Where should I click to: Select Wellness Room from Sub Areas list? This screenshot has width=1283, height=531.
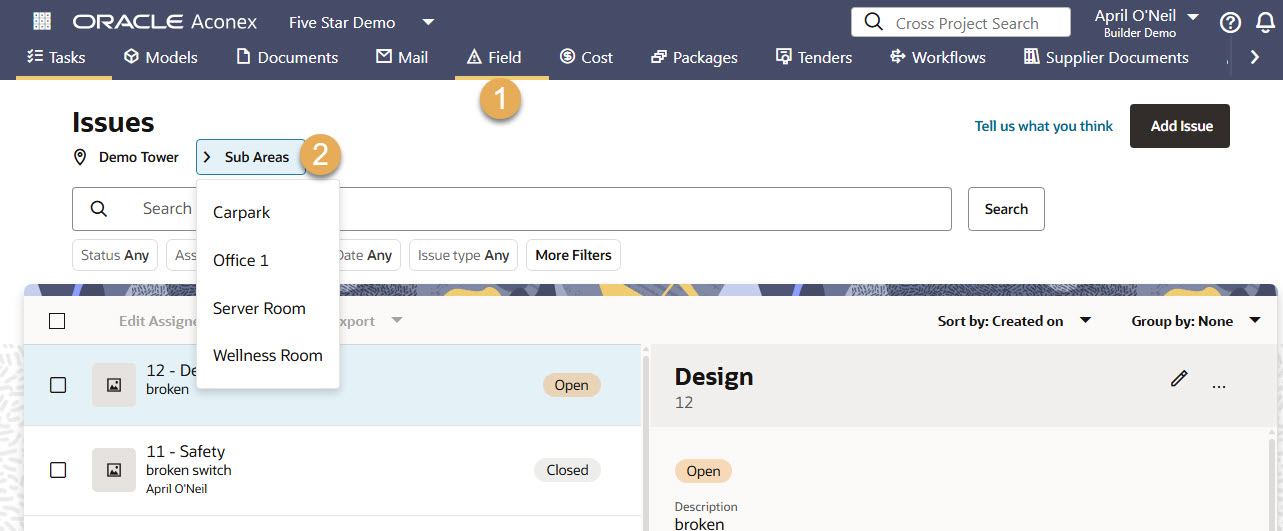pos(268,355)
